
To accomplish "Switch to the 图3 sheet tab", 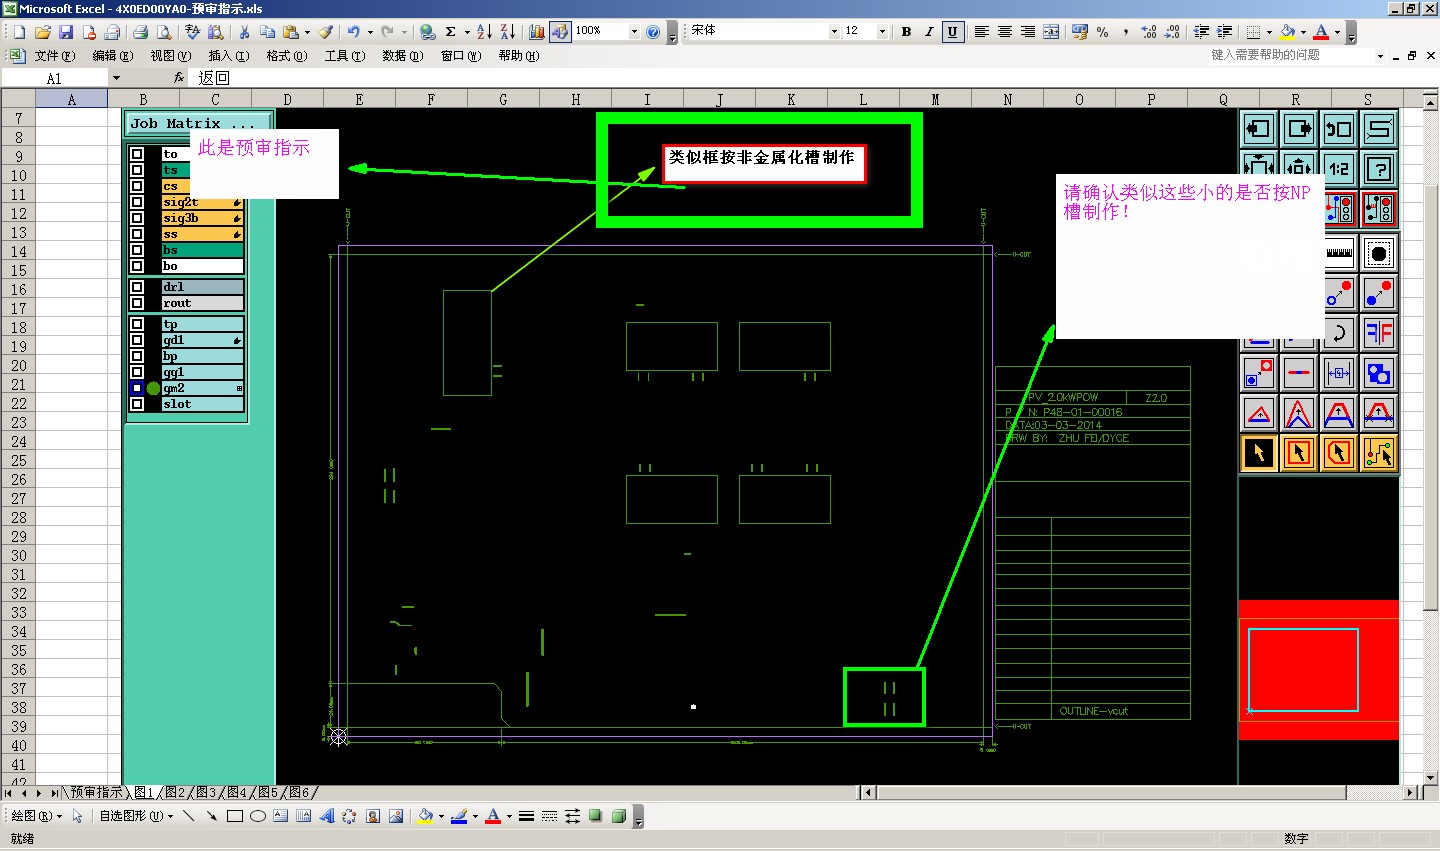I will tap(206, 792).
